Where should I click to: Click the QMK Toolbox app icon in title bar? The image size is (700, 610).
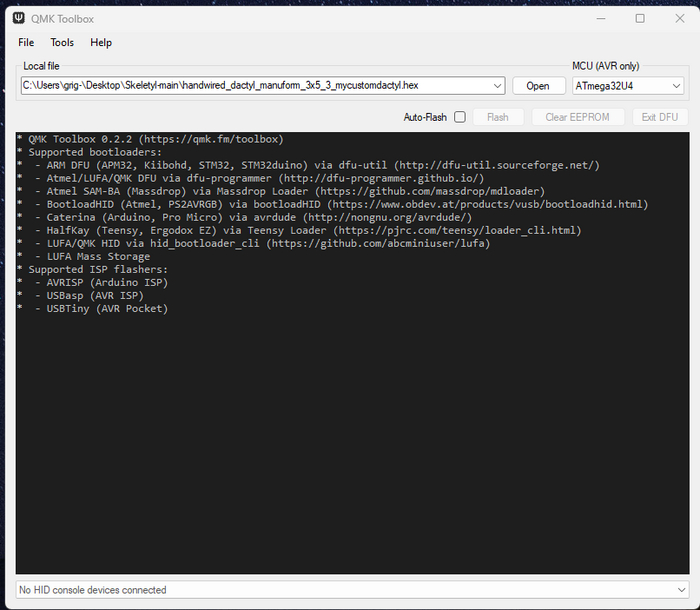[19, 18]
